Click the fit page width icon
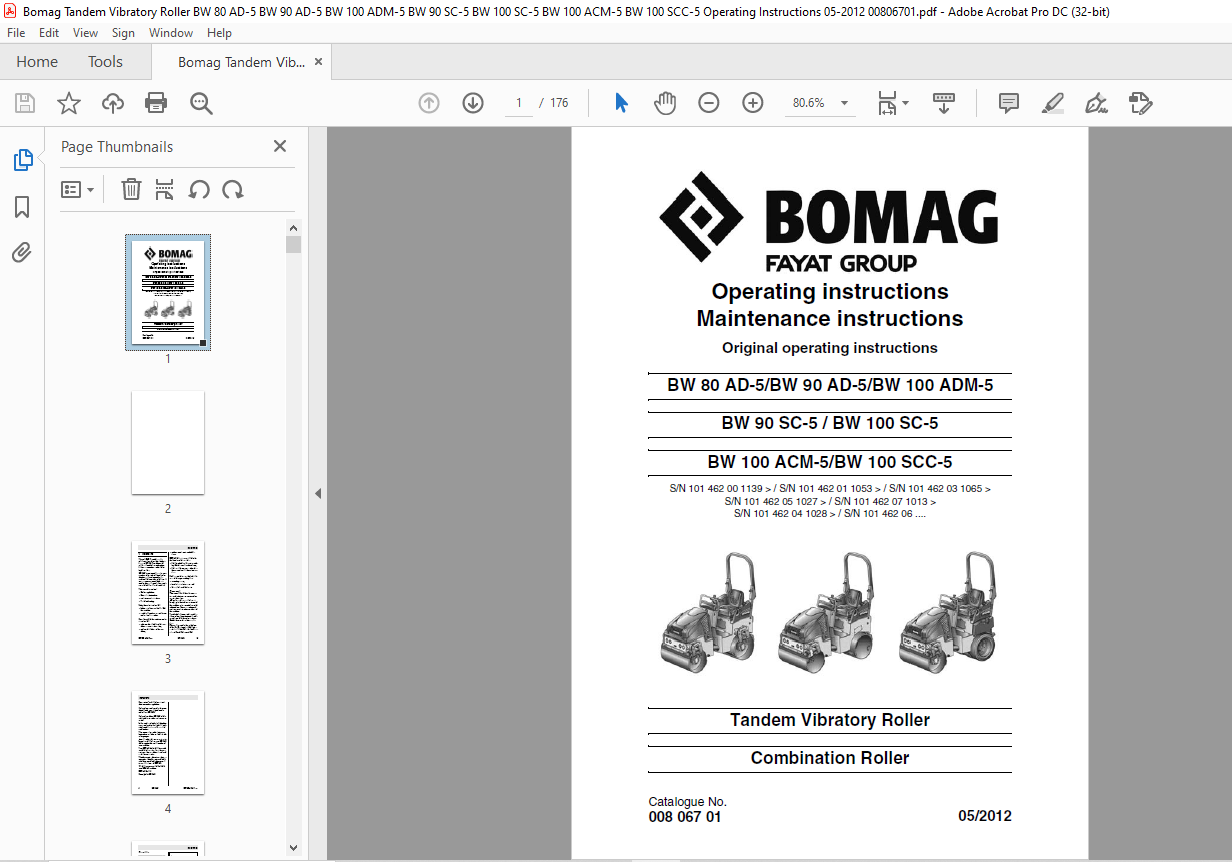 click(x=887, y=103)
